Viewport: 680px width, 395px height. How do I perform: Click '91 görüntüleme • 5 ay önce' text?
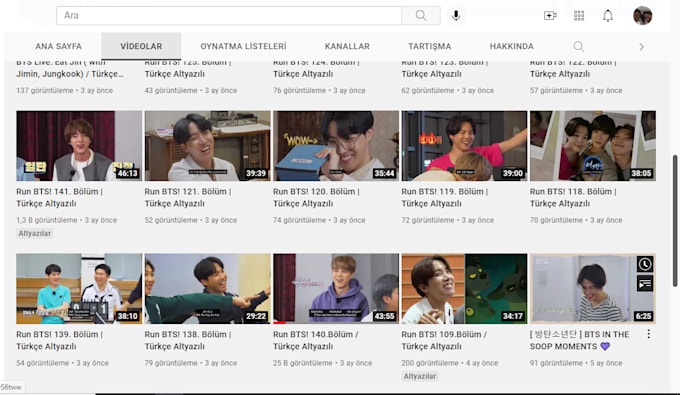(x=576, y=363)
